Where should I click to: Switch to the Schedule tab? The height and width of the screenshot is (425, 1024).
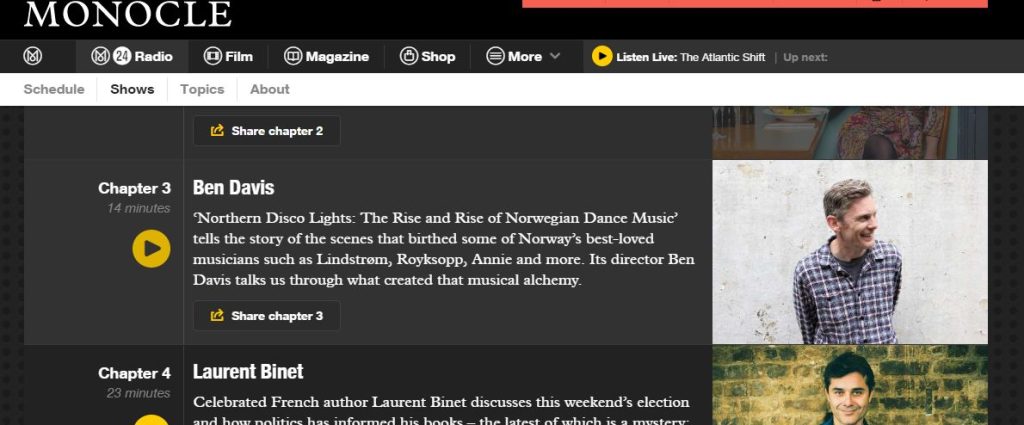pyautogui.click(x=54, y=89)
